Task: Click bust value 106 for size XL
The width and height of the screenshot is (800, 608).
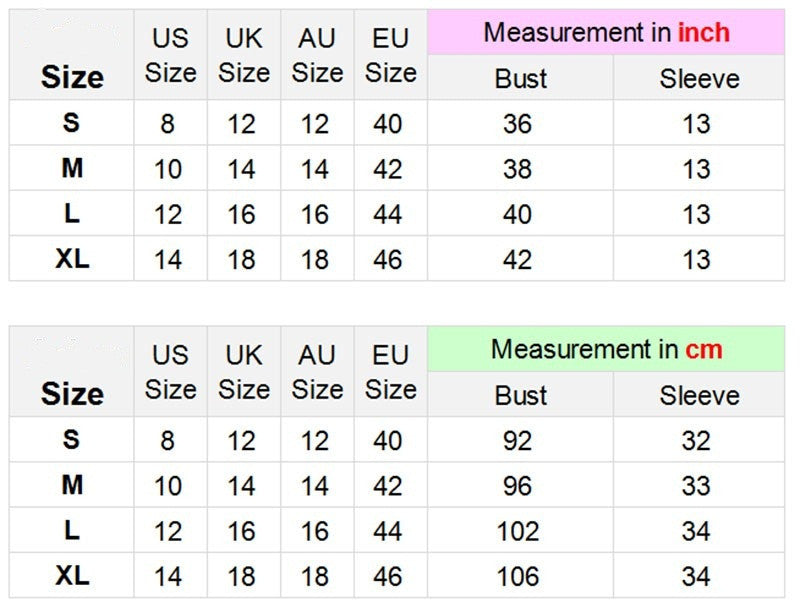Action: (x=518, y=577)
